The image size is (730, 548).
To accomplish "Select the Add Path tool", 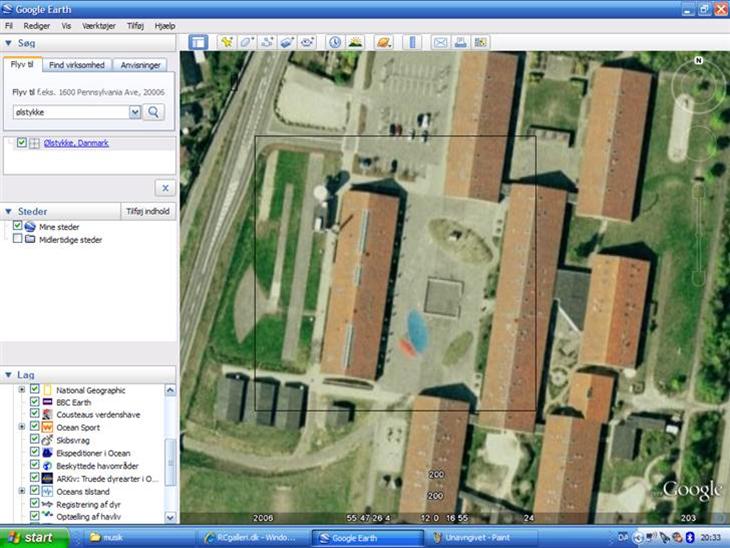I will [267, 42].
